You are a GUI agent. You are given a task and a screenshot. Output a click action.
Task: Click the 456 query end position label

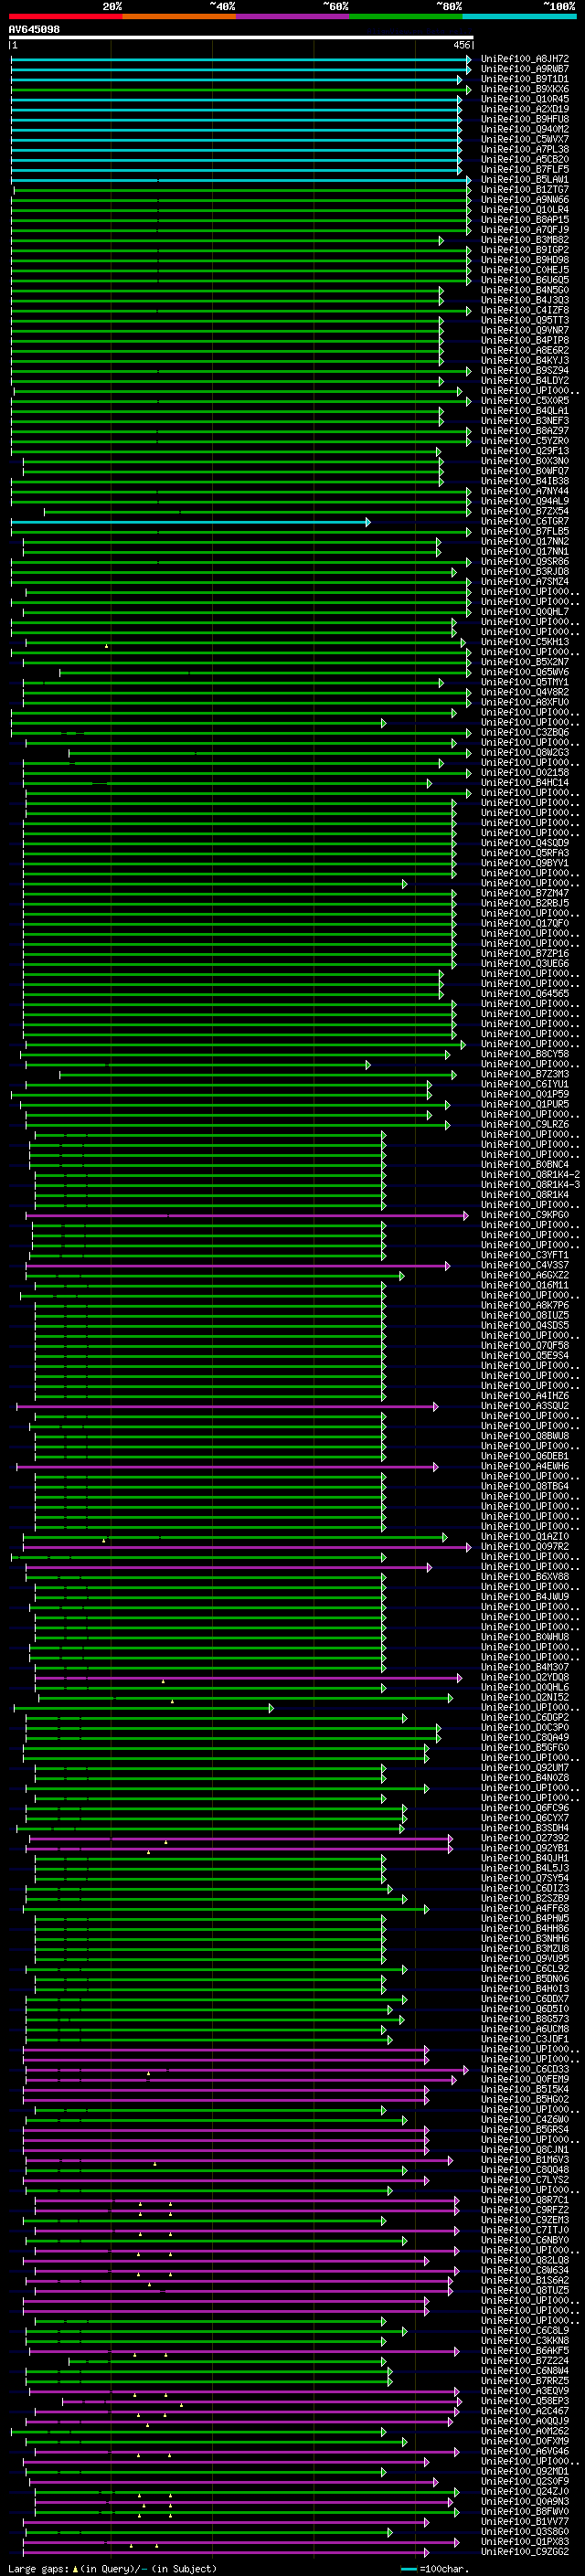(x=461, y=45)
